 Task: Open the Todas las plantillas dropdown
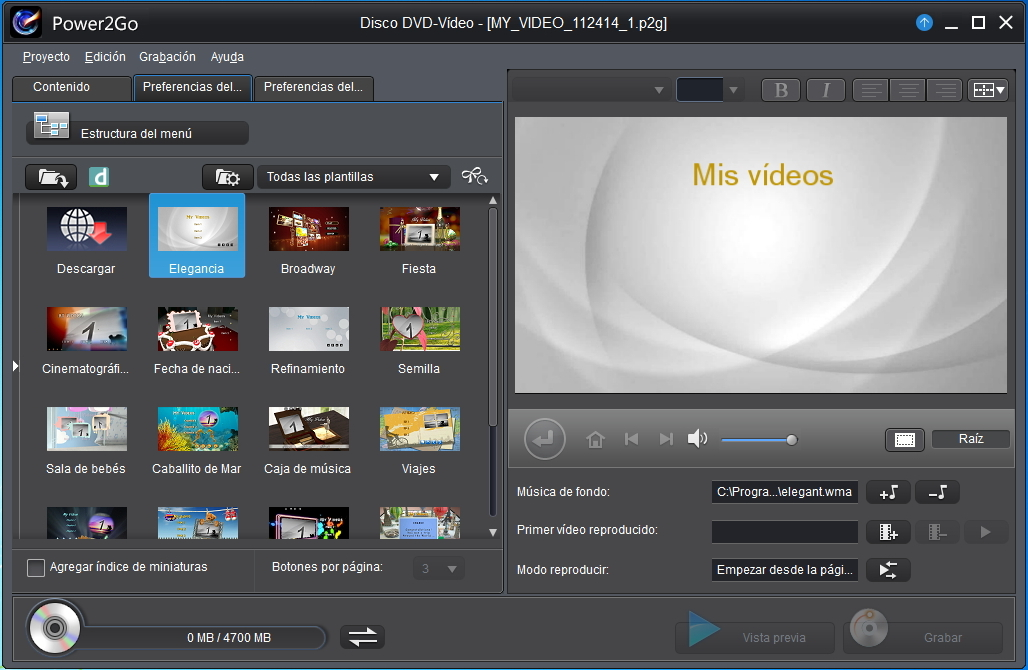[x=353, y=177]
